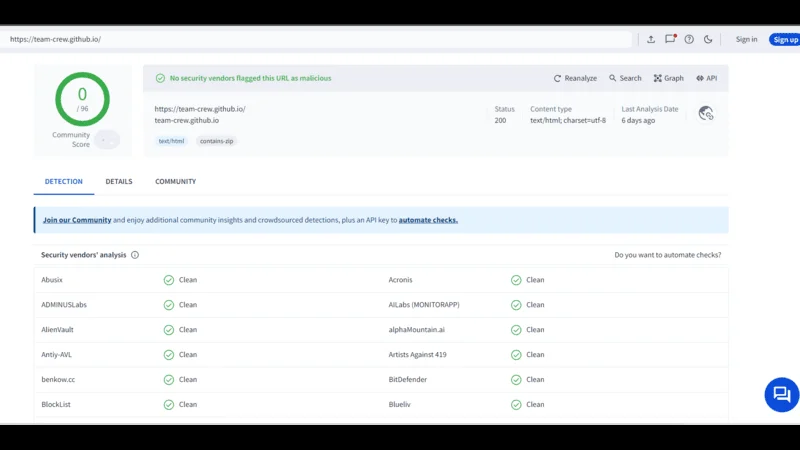Open the live chat bubble icon

pyautogui.click(x=781, y=394)
